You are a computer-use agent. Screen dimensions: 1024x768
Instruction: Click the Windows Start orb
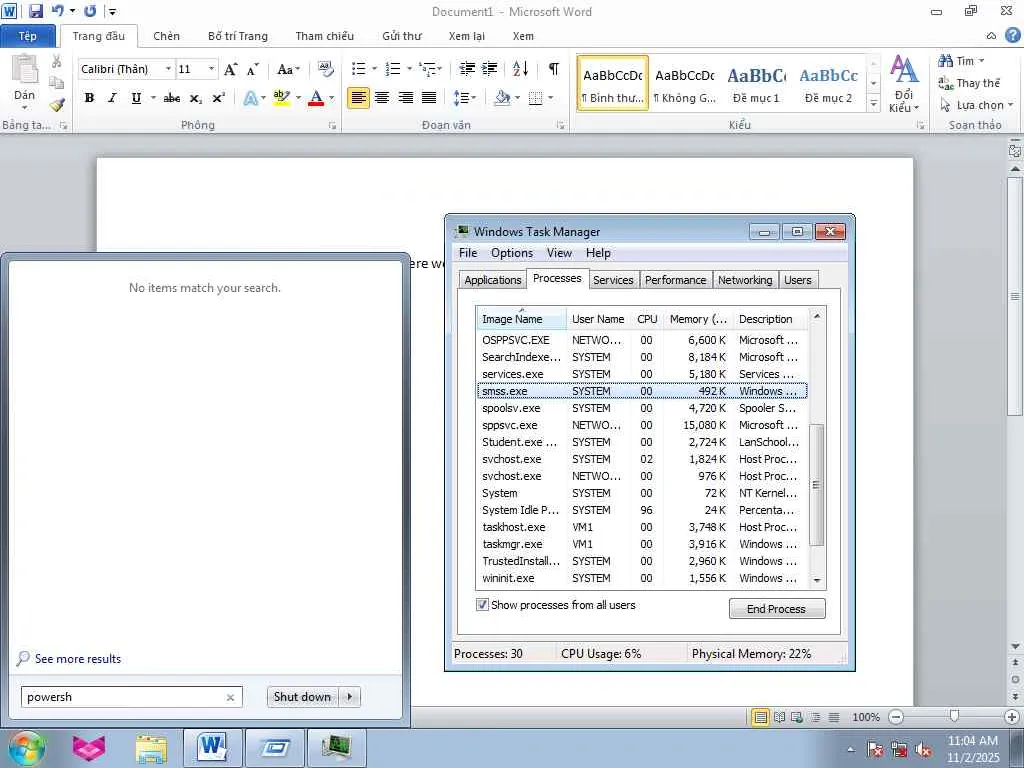click(x=26, y=748)
